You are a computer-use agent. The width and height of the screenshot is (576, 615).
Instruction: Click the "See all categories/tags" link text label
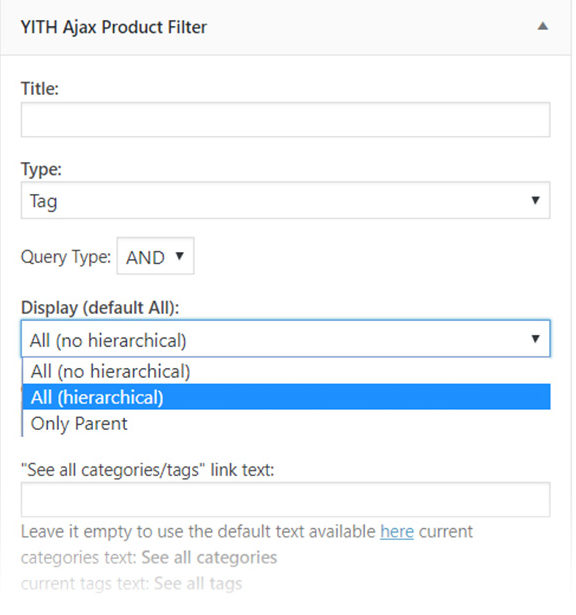pyautogui.click(x=147, y=470)
